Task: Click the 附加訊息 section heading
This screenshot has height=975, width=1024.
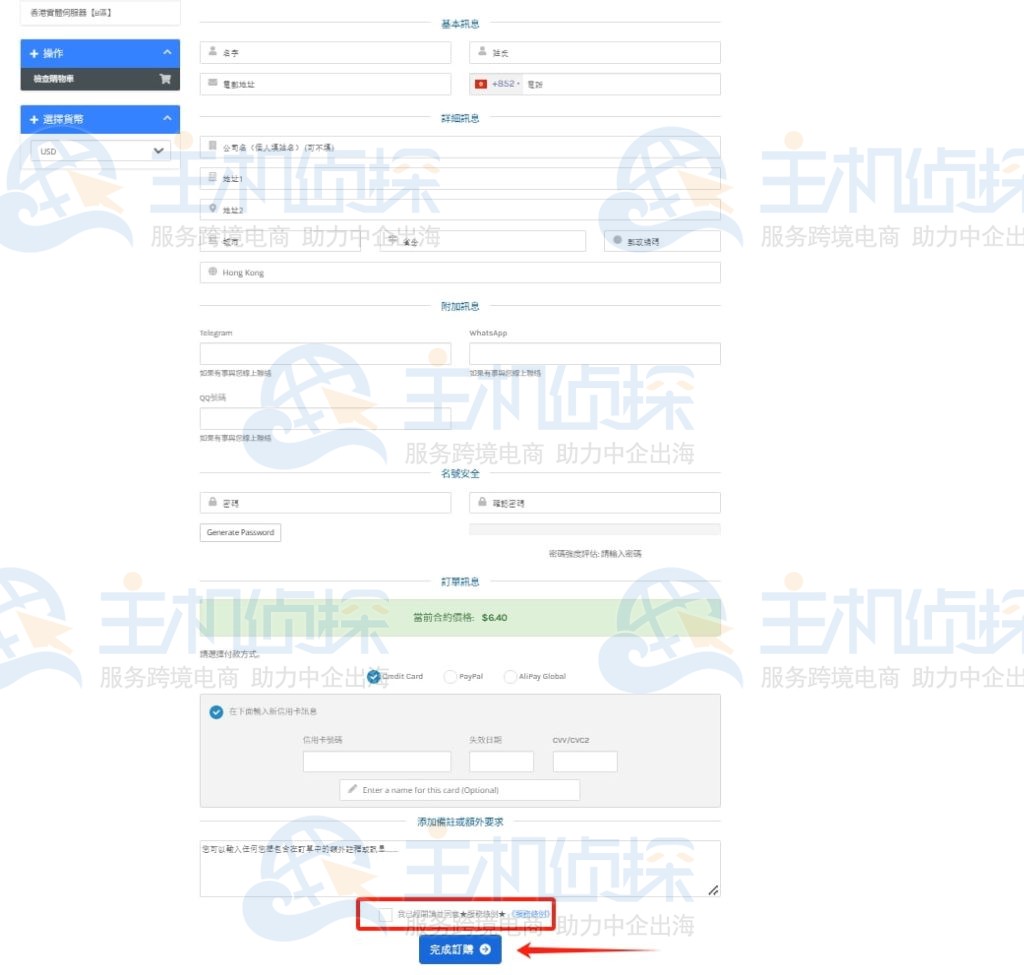Action: point(460,306)
